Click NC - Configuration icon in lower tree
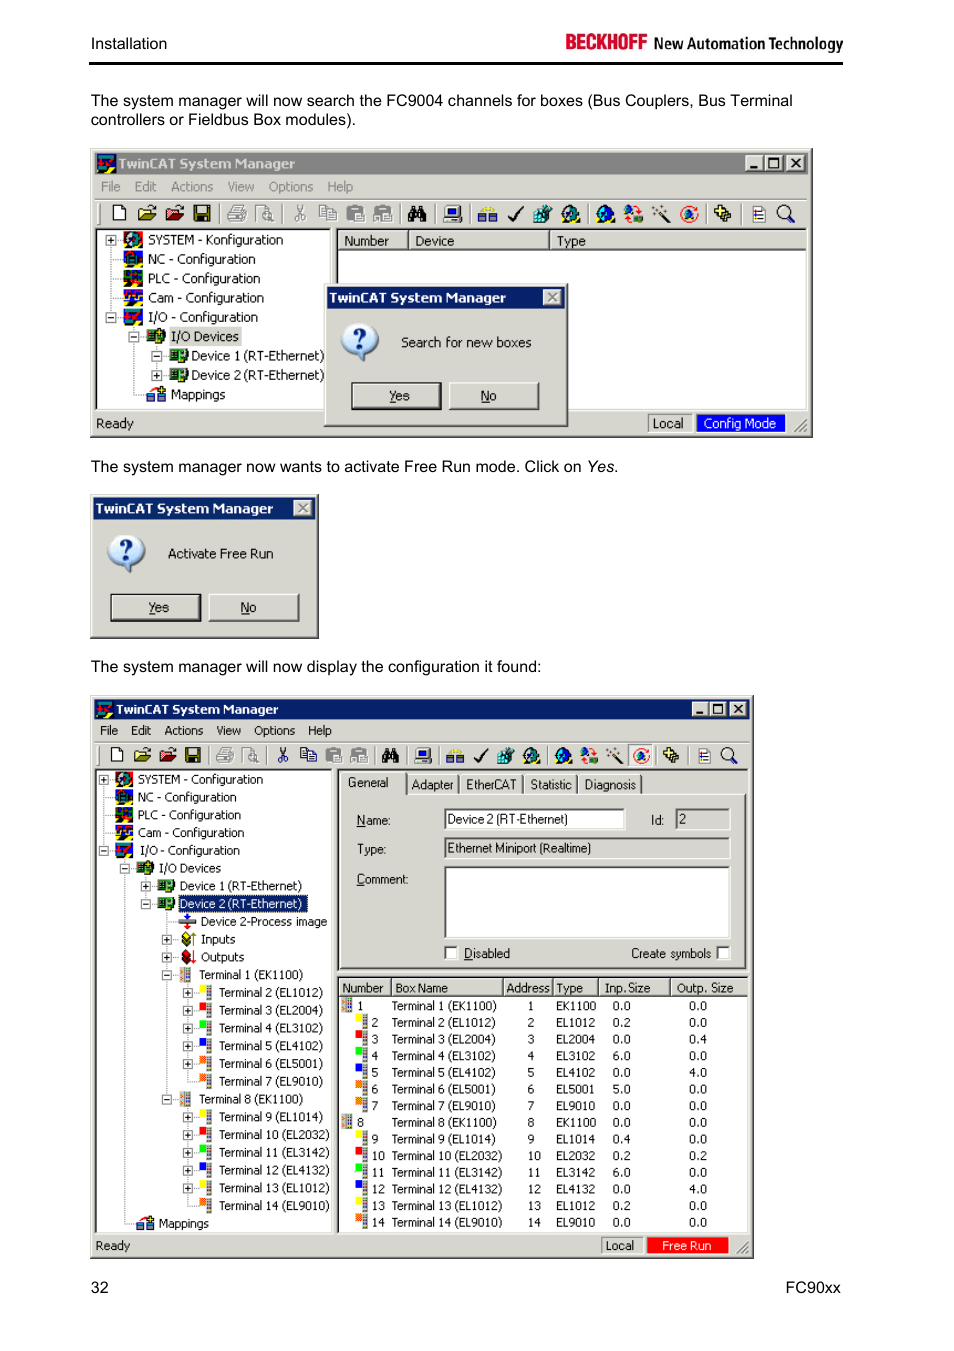 coord(124,798)
